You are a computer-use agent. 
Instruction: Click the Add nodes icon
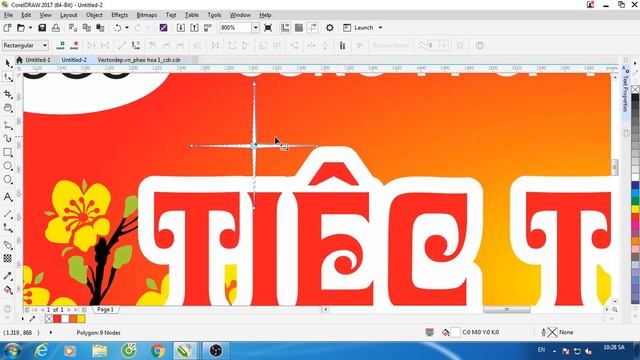coord(60,45)
